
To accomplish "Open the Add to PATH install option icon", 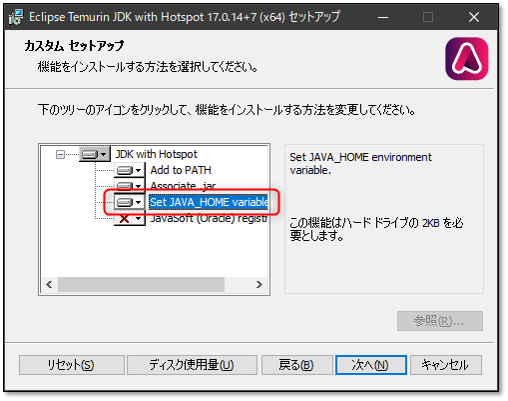I will tap(129, 170).
